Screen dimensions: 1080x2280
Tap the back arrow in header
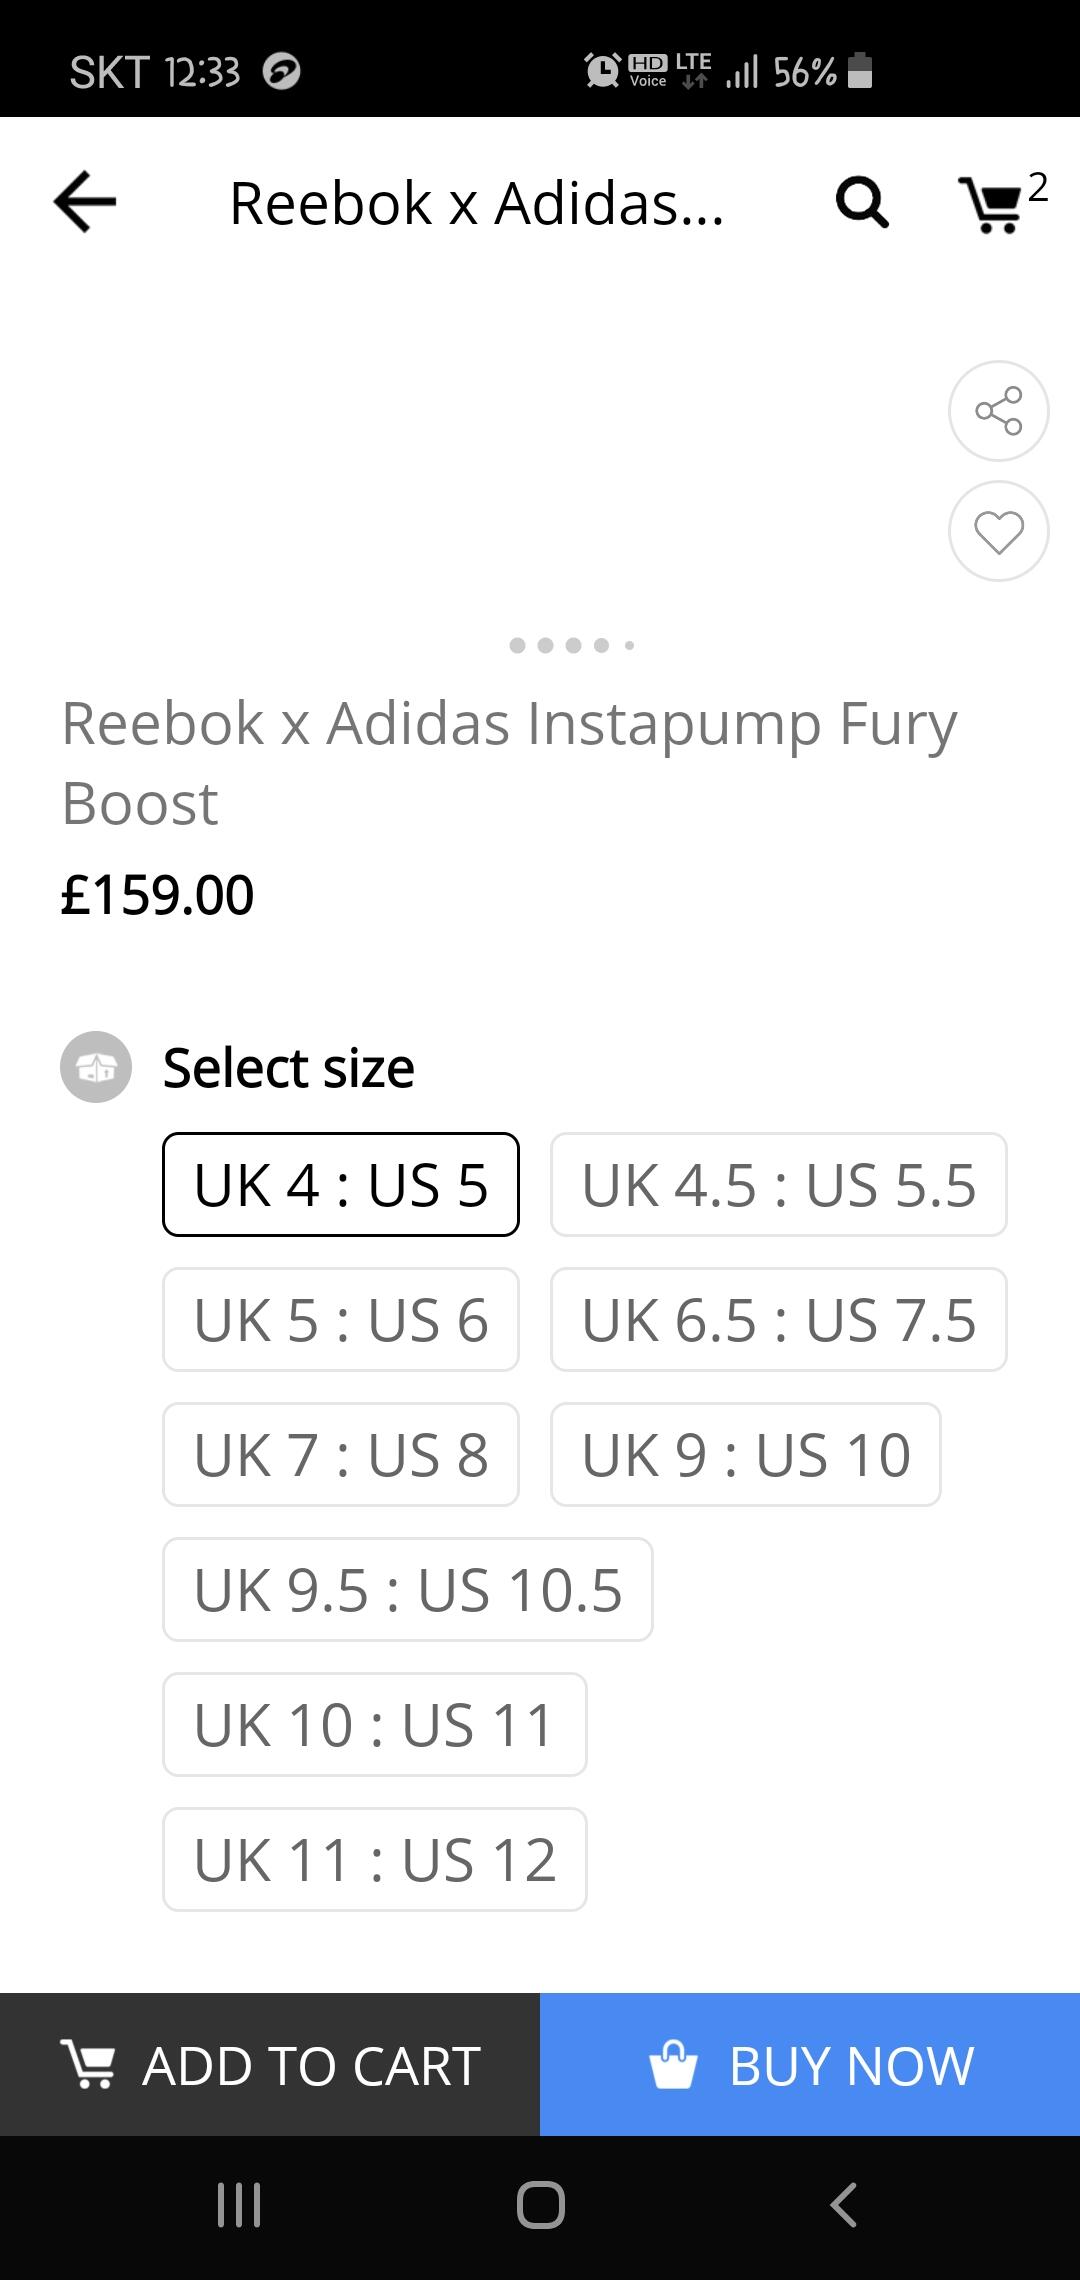coord(85,203)
